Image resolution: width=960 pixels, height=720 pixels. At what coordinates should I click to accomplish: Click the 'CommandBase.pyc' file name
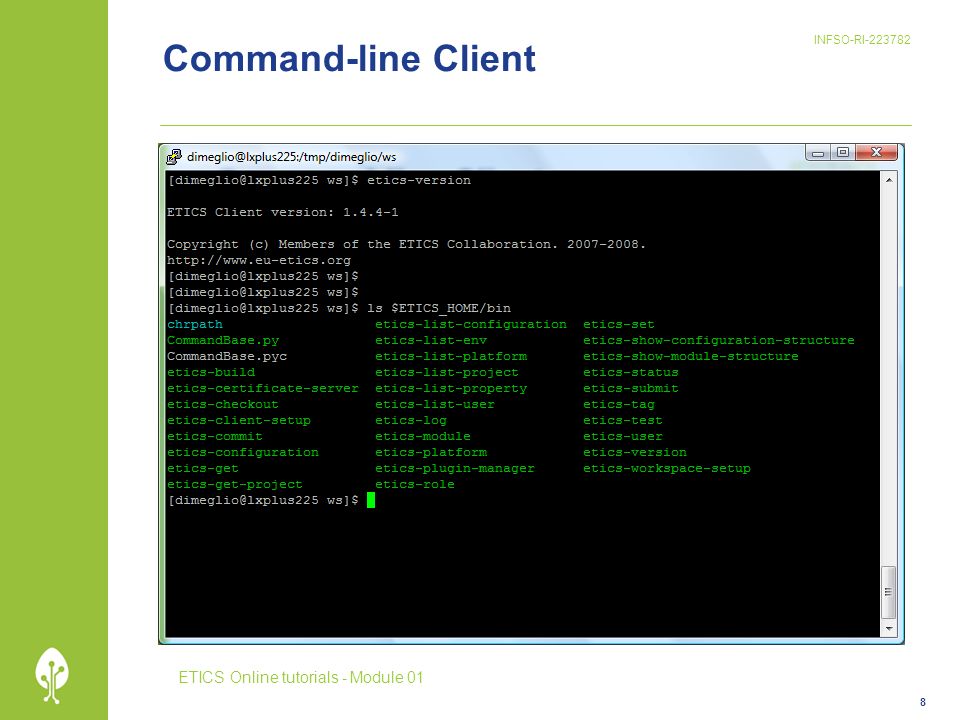click(x=227, y=356)
